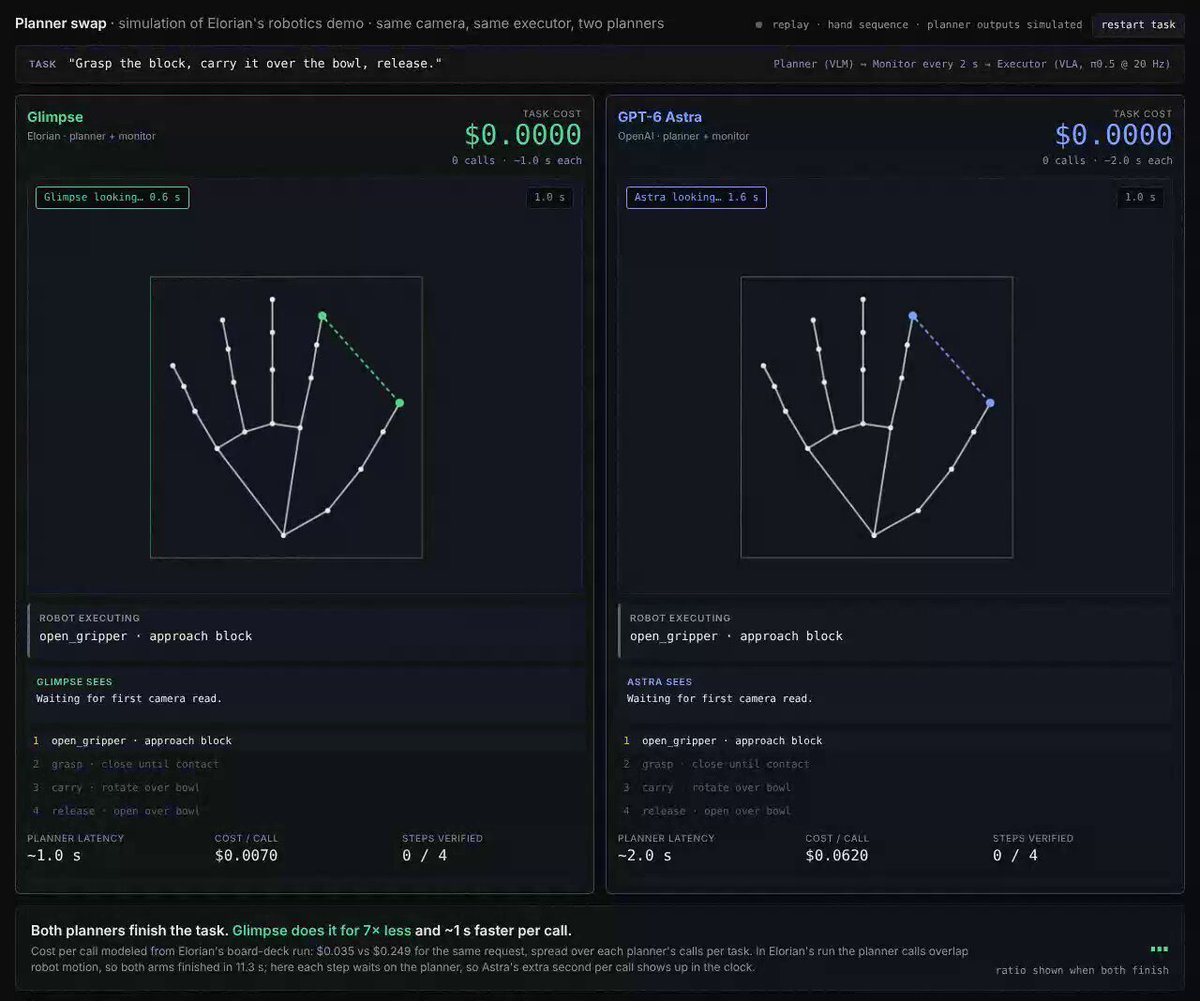Click Astra's "0 / 4" steps verified
Screen dimensions: 1200x1001
(1015, 855)
